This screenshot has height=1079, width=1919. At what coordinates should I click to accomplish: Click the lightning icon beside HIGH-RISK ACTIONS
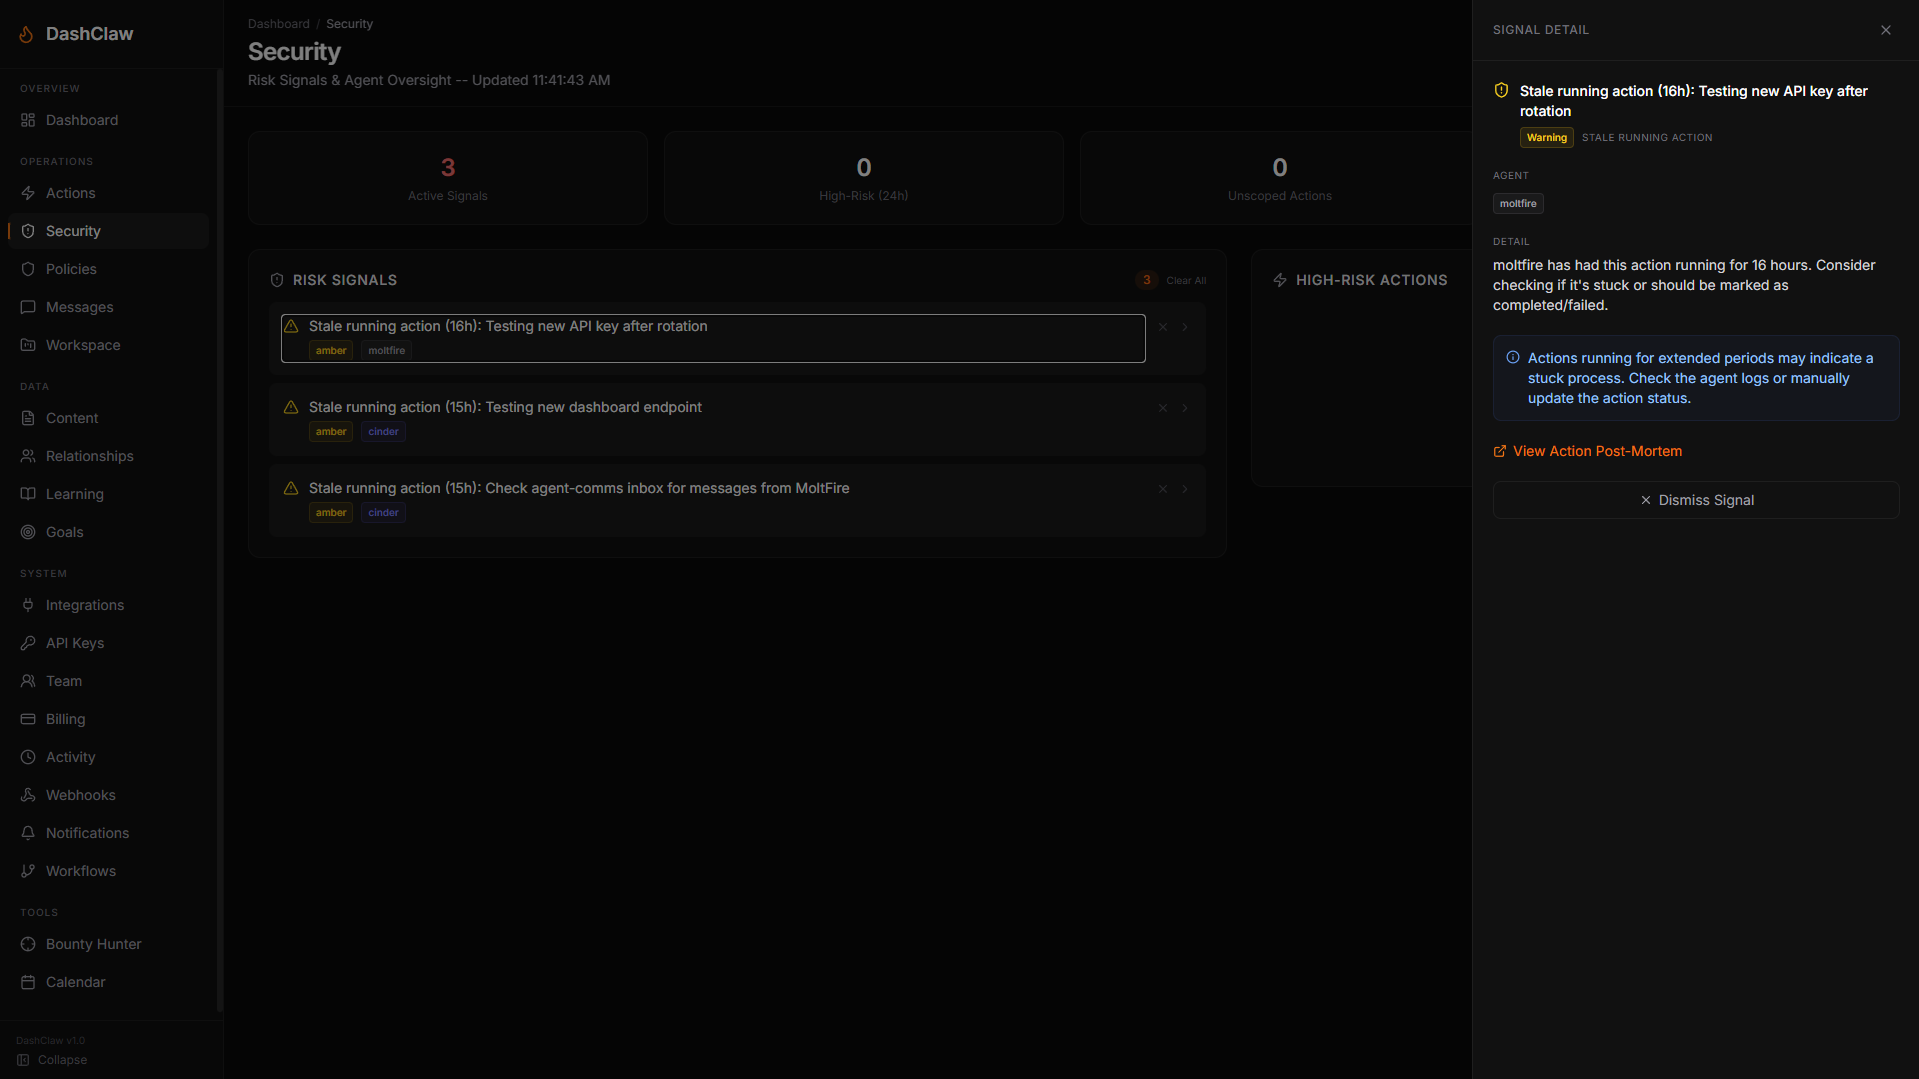coord(1280,280)
